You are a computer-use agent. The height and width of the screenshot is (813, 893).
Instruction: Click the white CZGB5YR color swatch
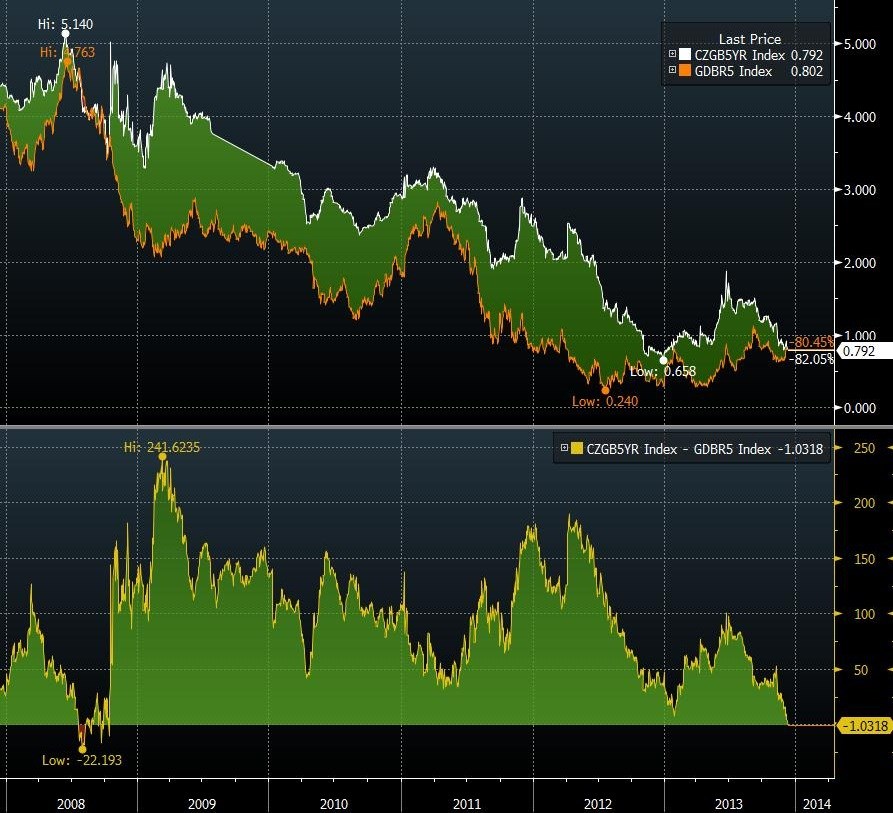coord(686,55)
